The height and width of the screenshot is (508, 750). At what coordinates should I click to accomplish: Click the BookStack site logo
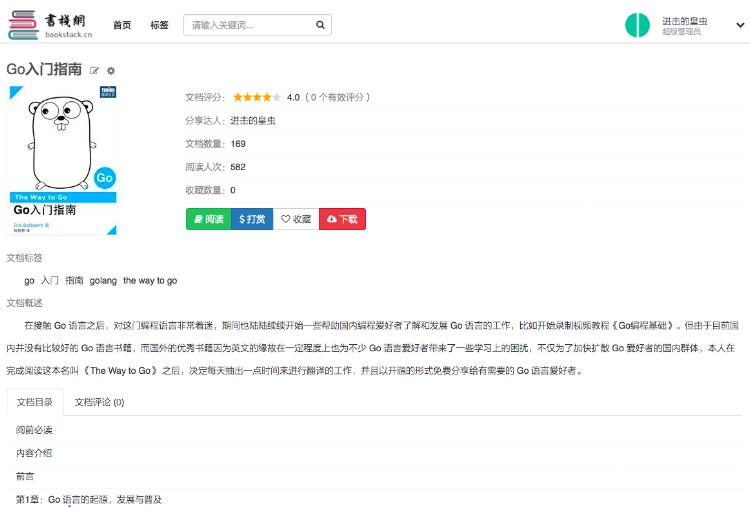(x=50, y=24)
